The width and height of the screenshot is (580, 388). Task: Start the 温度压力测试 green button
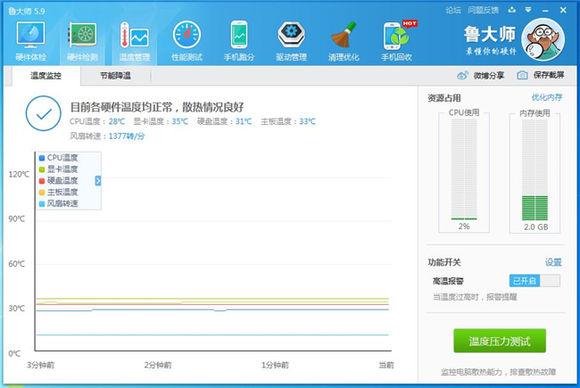click(500, 341)
